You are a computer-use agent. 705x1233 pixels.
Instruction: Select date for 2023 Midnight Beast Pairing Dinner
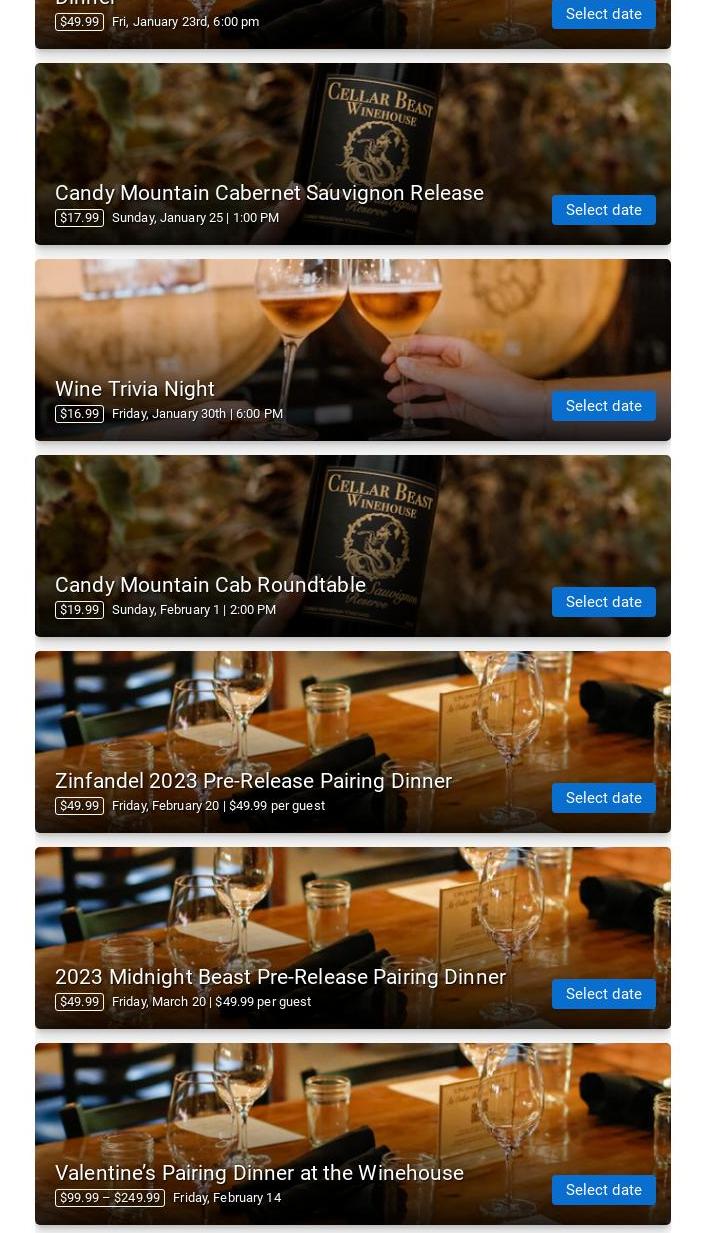603,994
